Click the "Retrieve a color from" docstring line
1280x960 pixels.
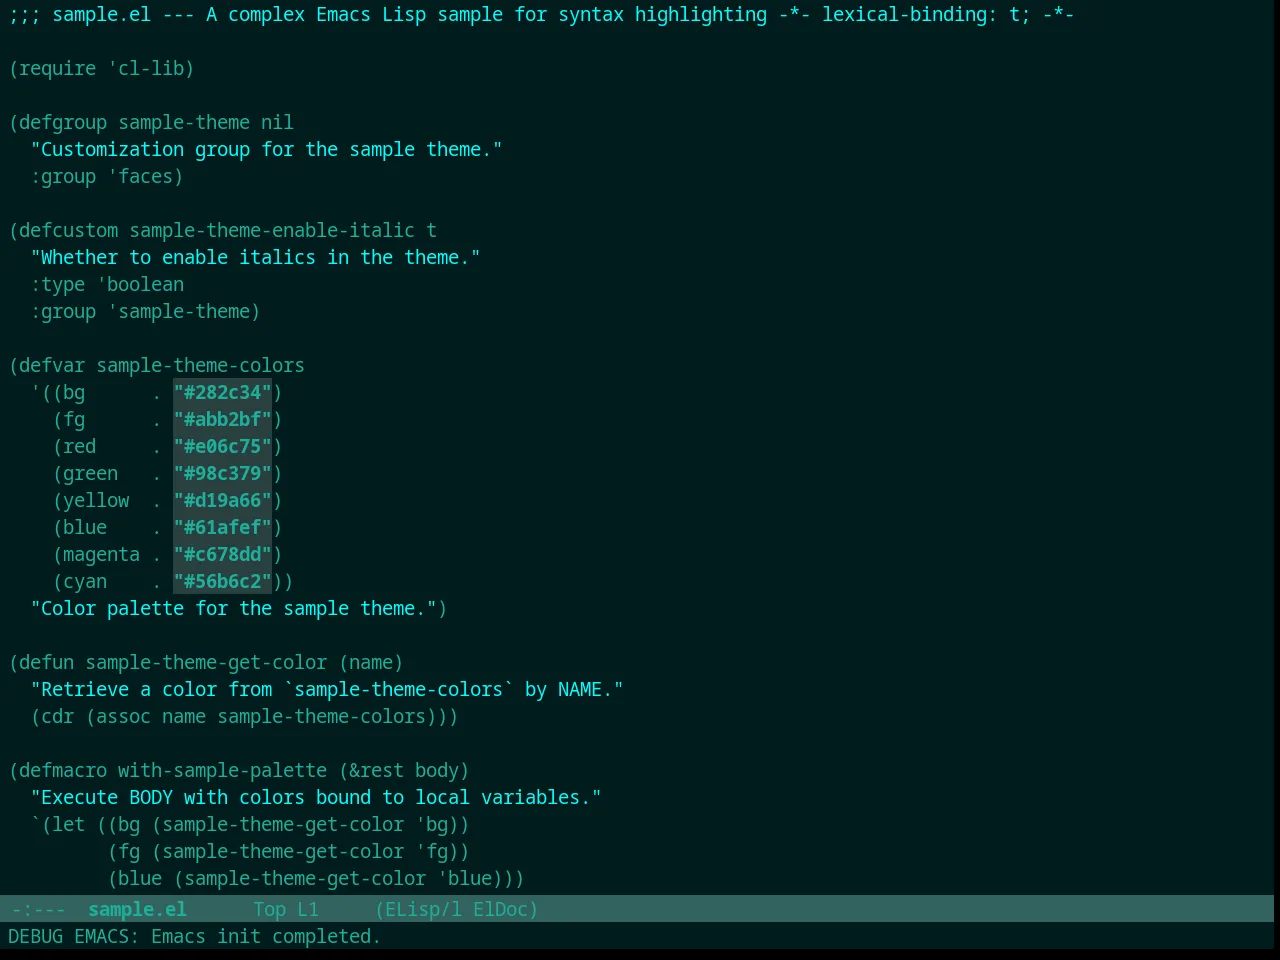click(x=327, y=689)
